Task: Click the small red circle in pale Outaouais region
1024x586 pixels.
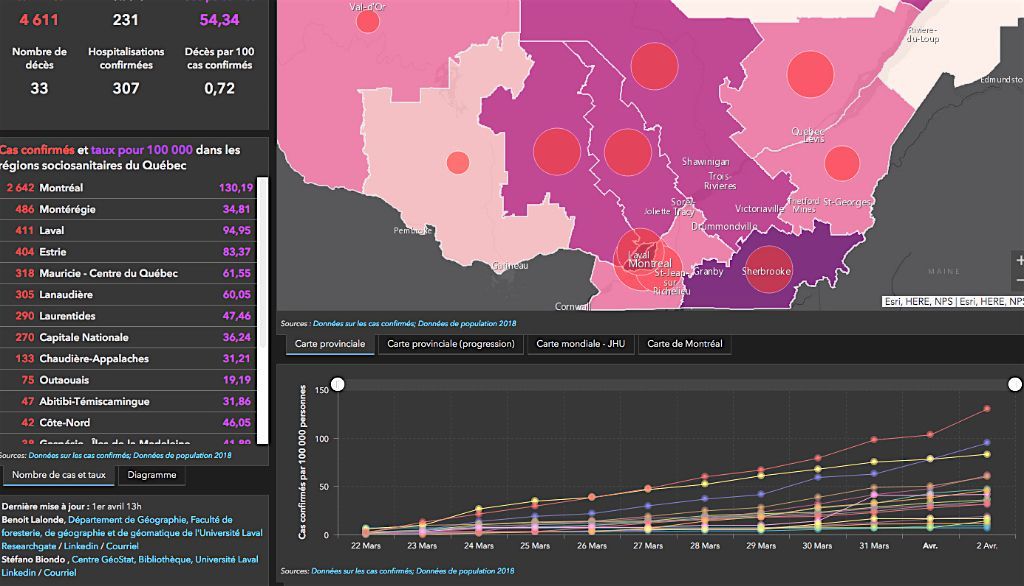Action: click(458, 162)
